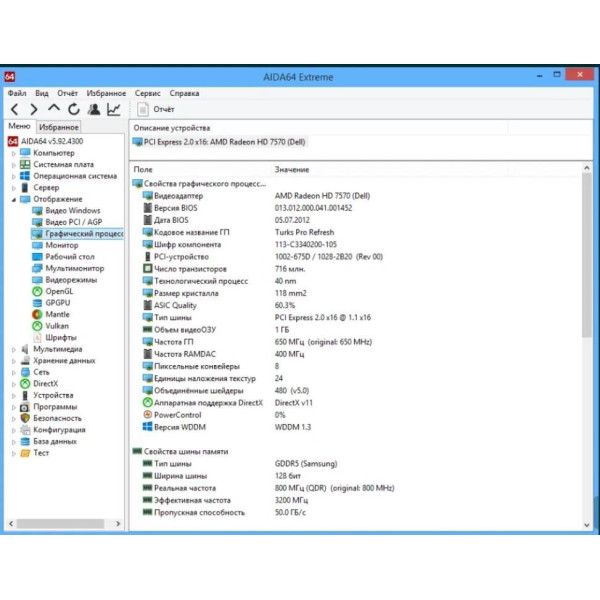The image size is (600, 600).
Task: Go back with the left arrow toolbar icon
Action: (x=15, y=109)
